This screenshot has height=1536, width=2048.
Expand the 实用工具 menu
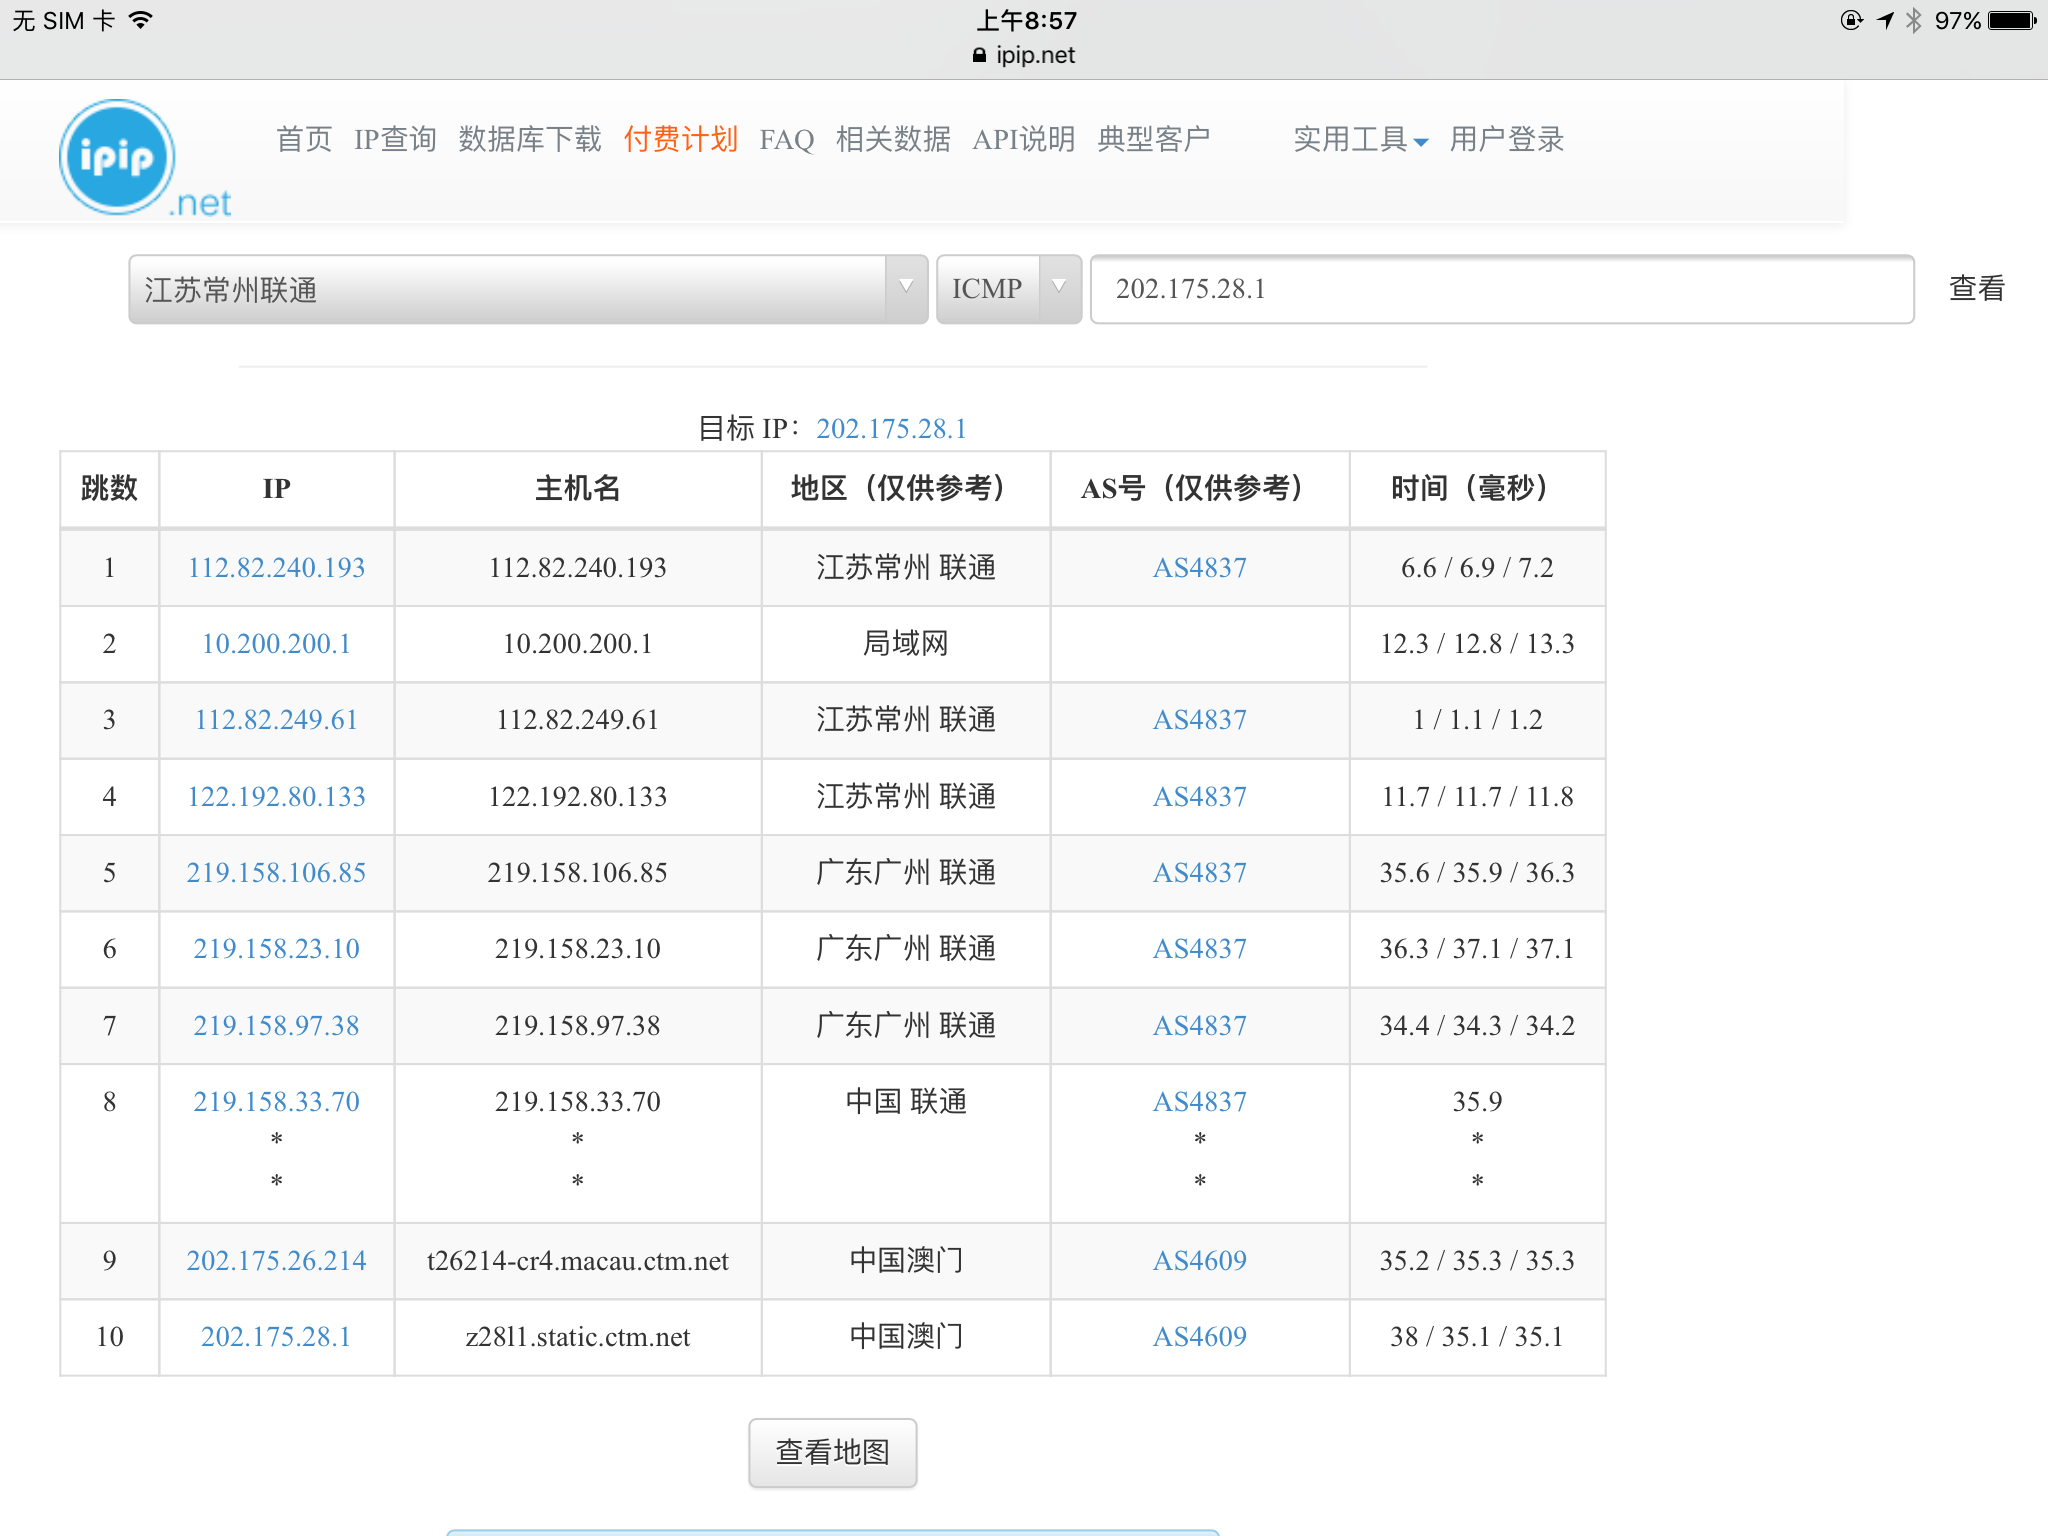click(x=1359, y=139)
